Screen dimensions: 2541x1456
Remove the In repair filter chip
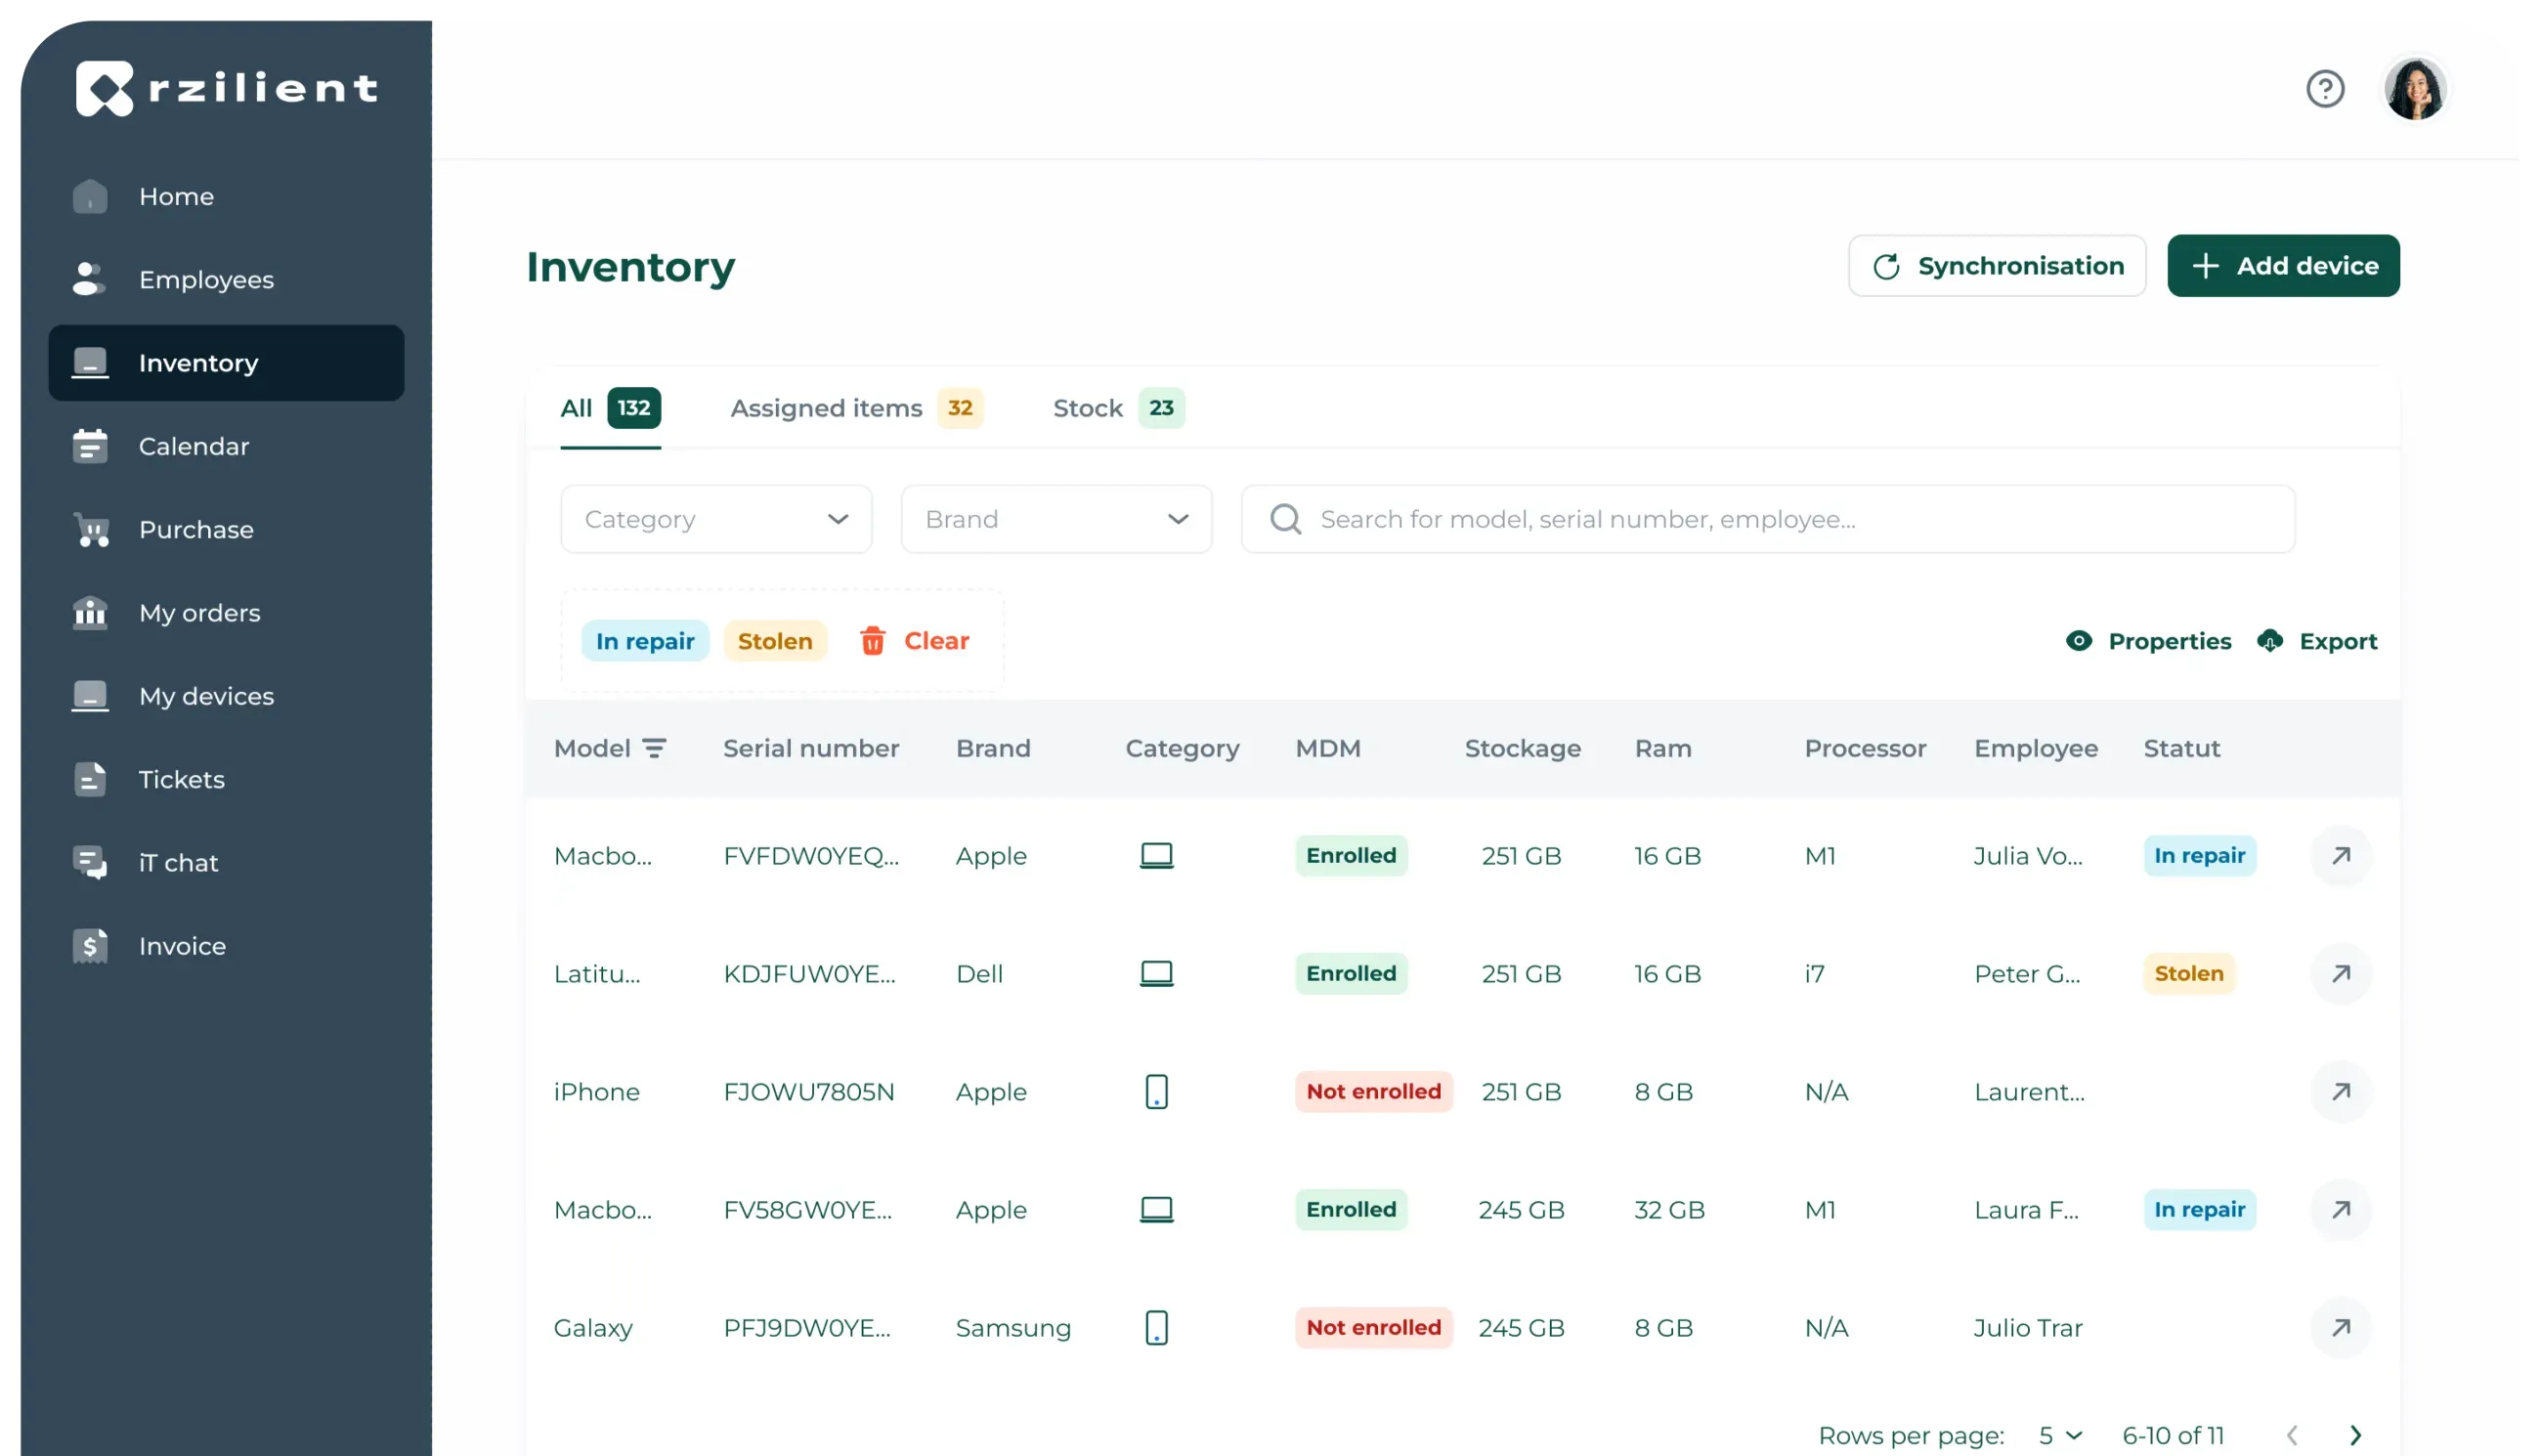click(x=645, y=641)
